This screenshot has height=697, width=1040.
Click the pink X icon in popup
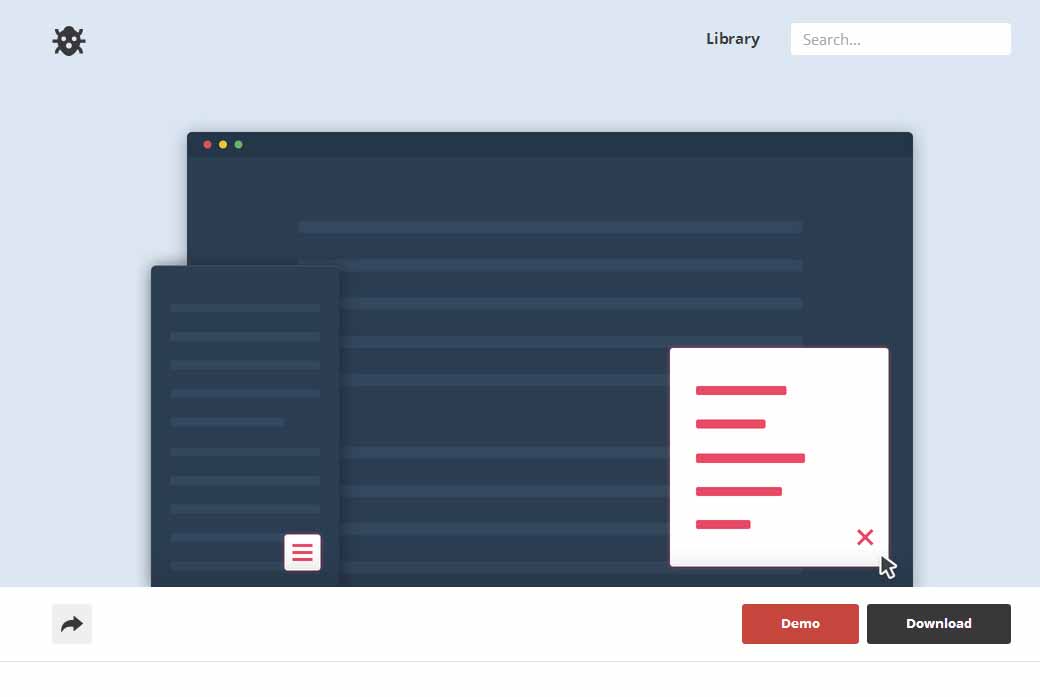coord(865,537)
